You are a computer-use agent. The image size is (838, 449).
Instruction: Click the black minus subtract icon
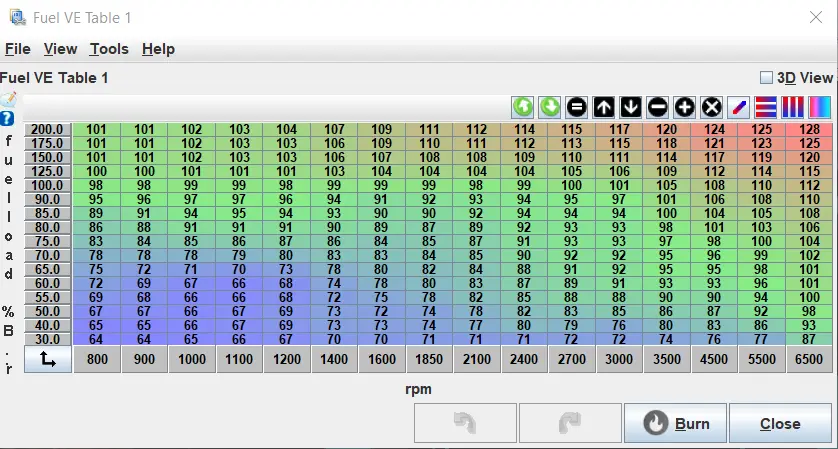click(657, 107)
